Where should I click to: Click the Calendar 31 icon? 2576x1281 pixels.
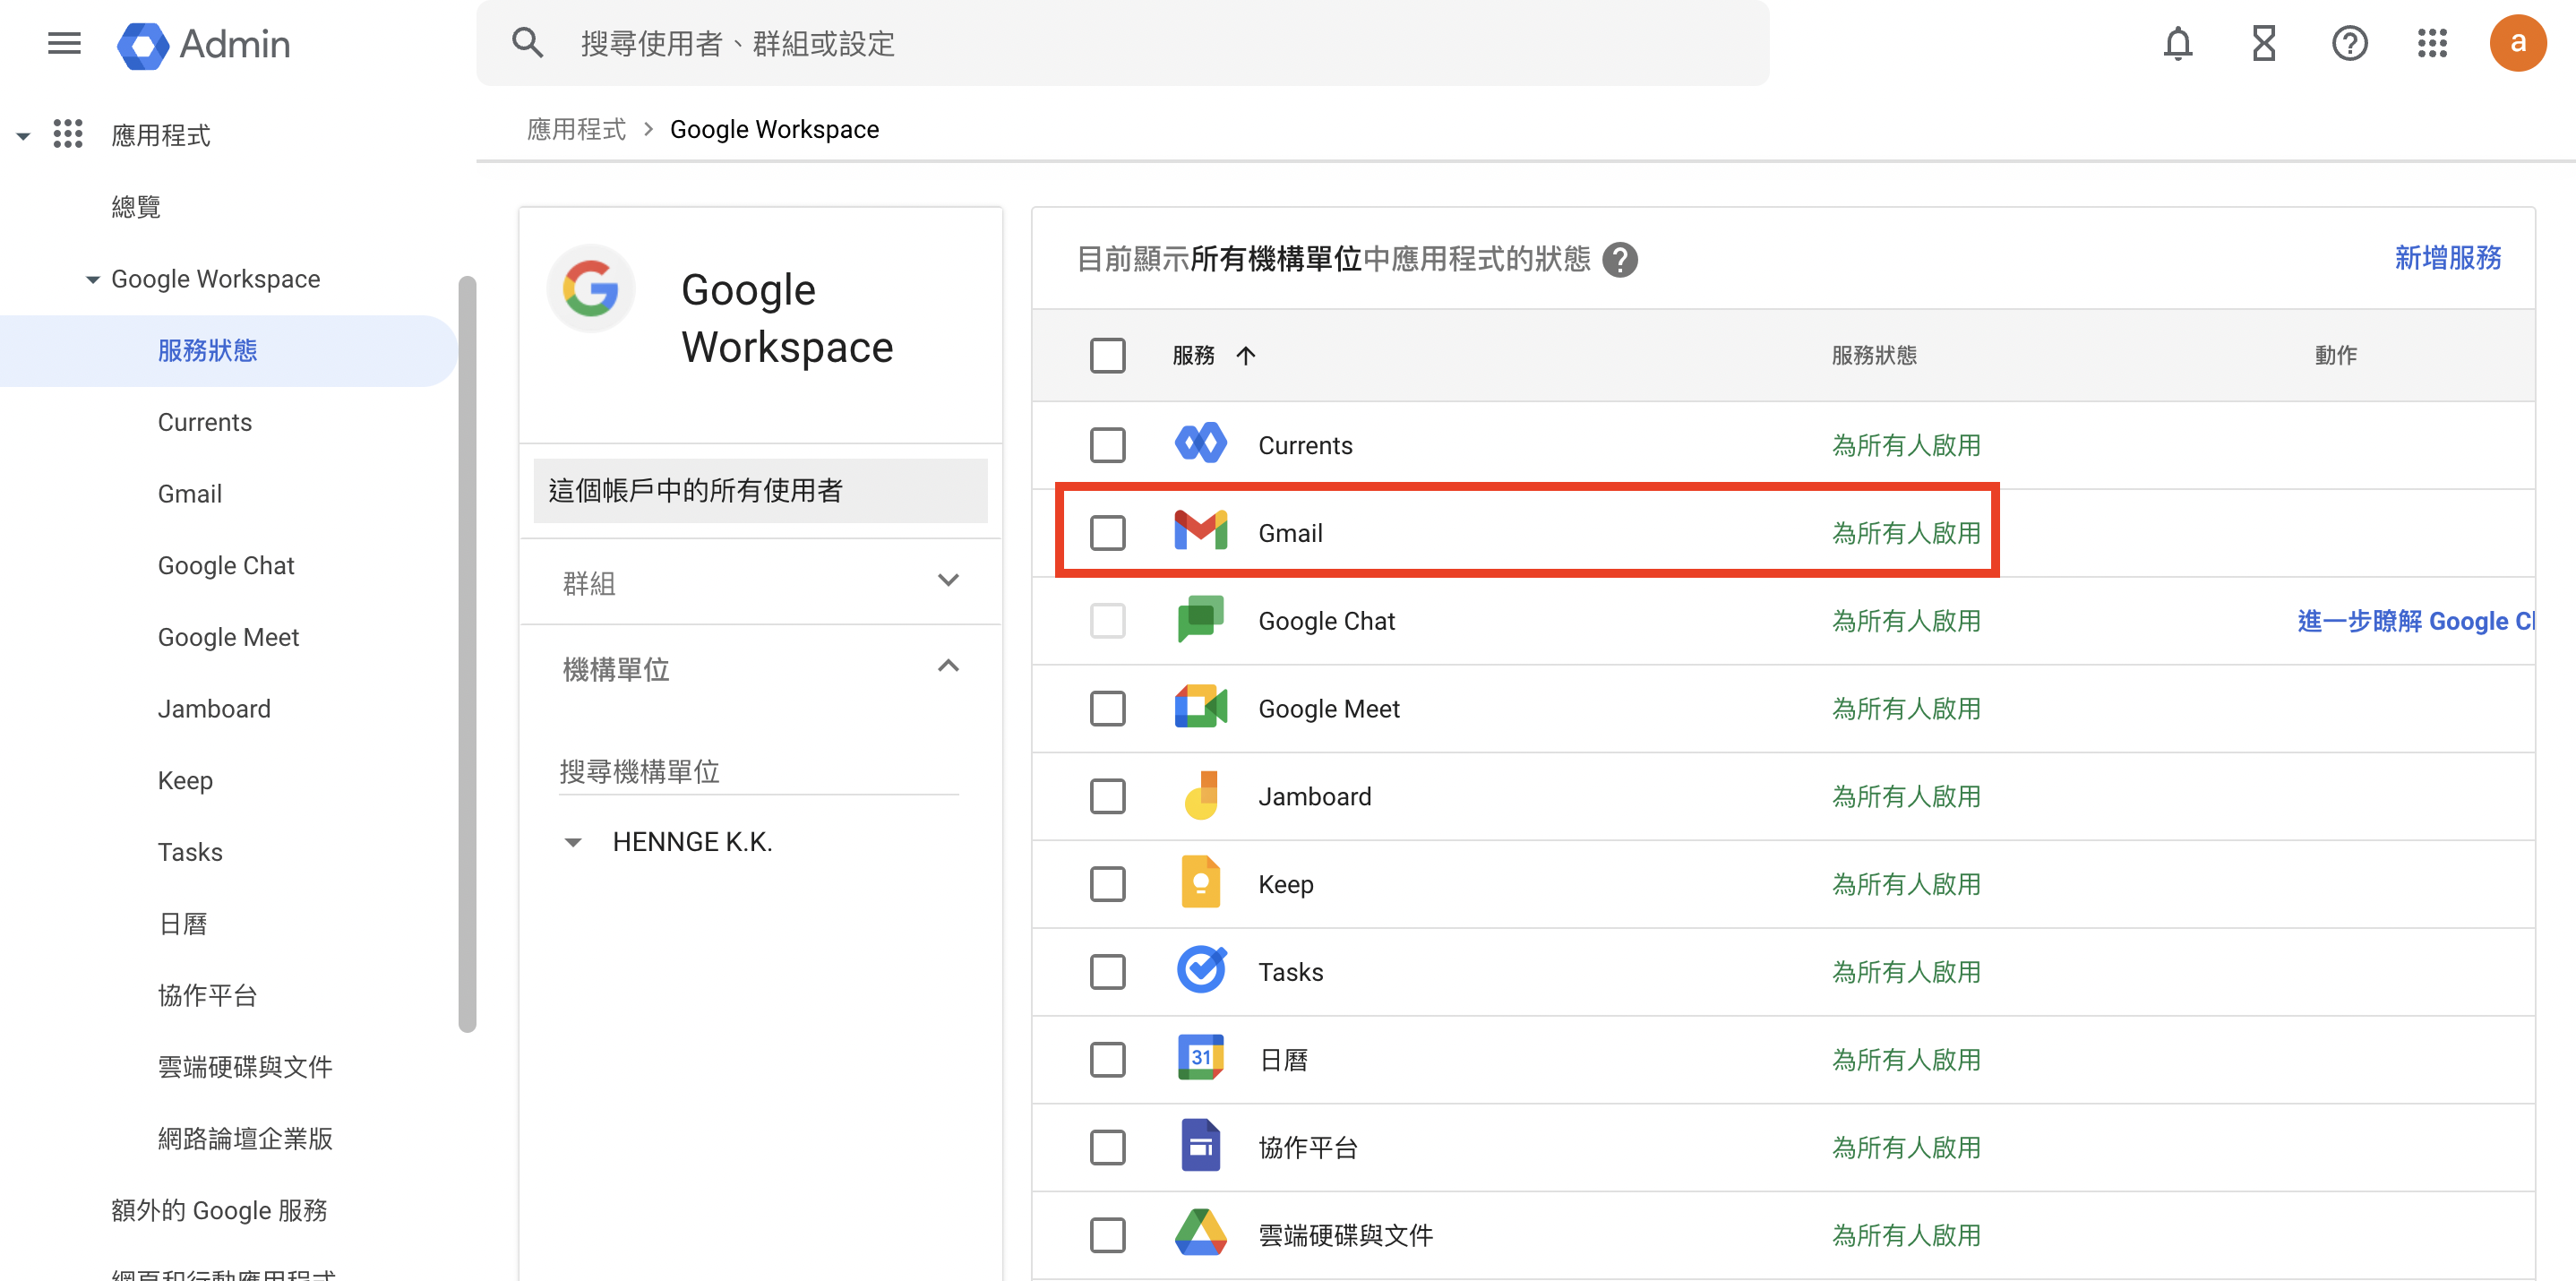(1200, 1058)
